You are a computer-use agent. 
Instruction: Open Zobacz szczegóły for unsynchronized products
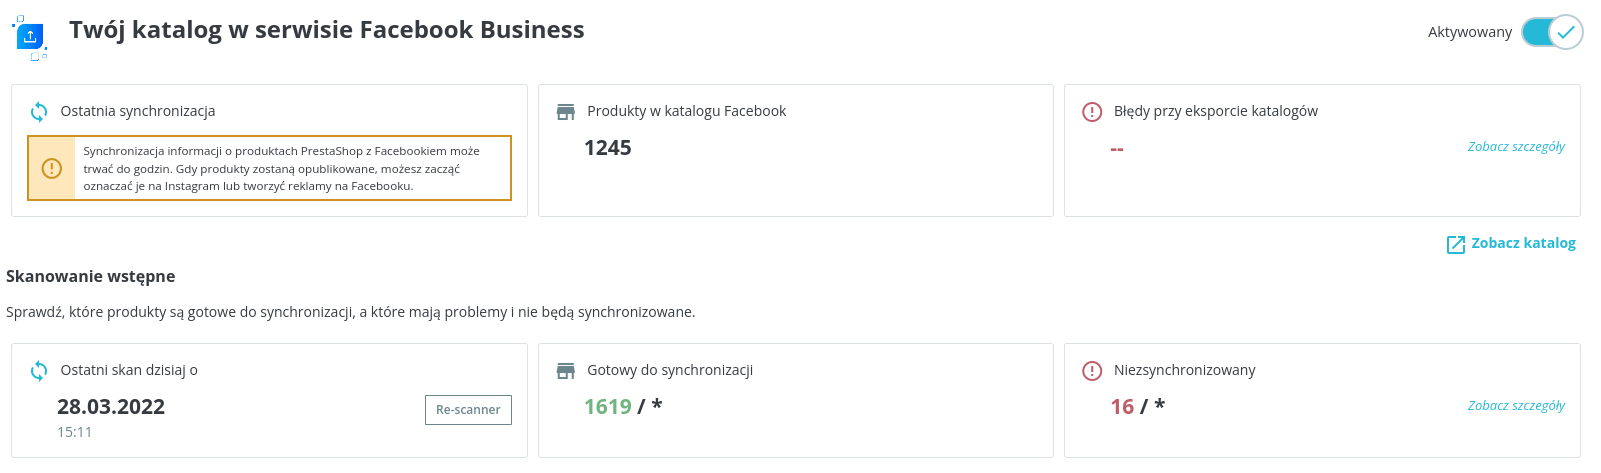click(x=1516, y=406)
